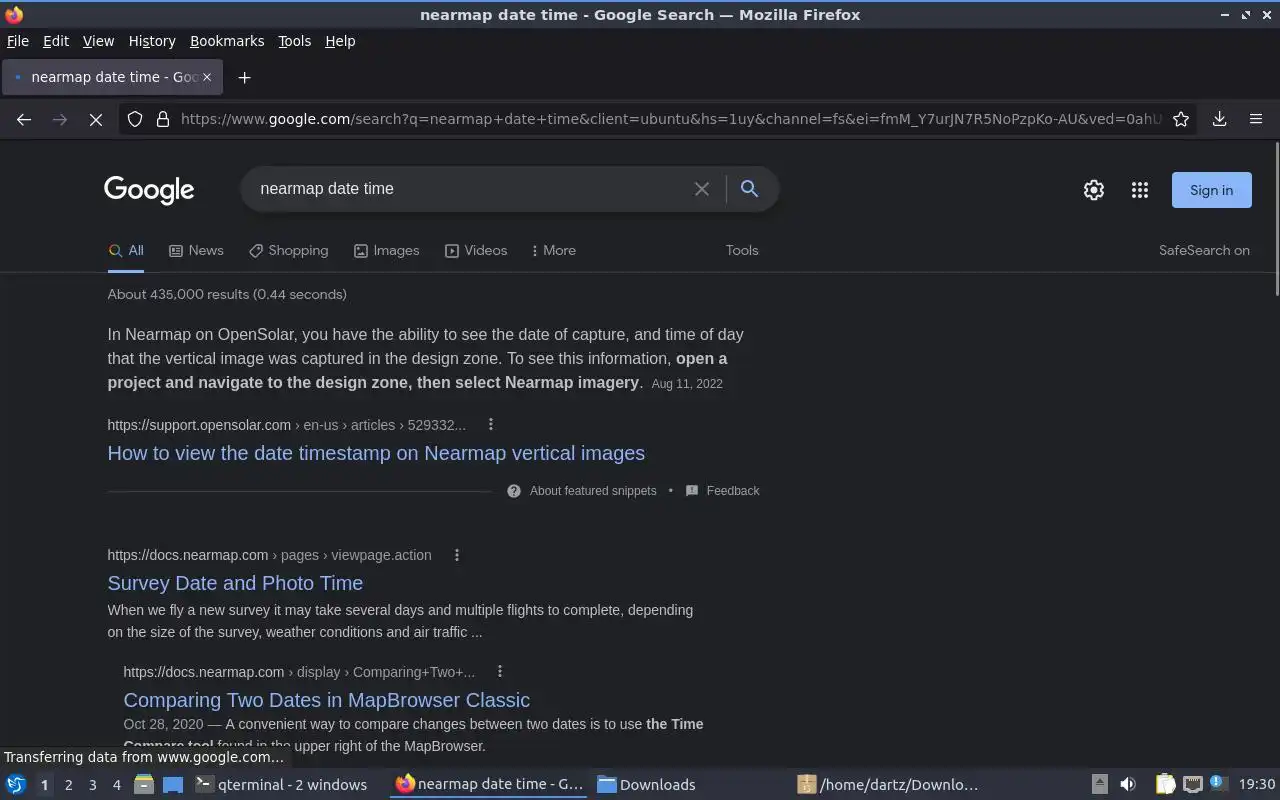Stop loading the page
The width and height of the screenshot is (1280, 800).
96,119
